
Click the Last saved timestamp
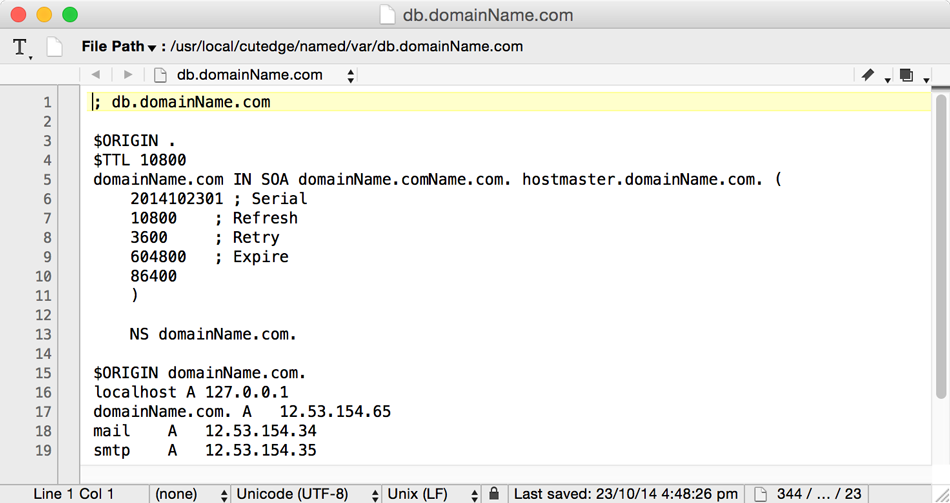click(x=626, y=494)
